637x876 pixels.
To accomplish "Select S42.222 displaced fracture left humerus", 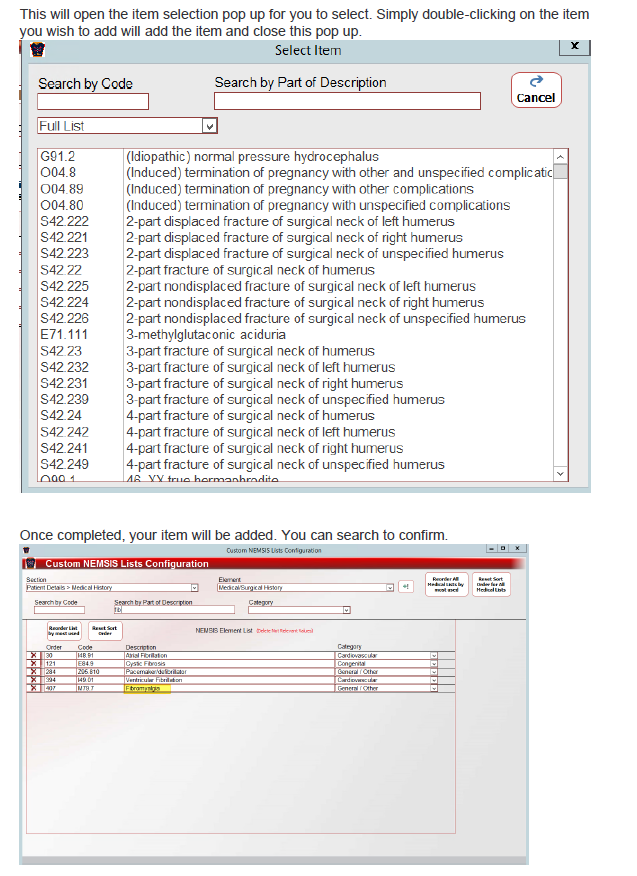I will 295,221.
